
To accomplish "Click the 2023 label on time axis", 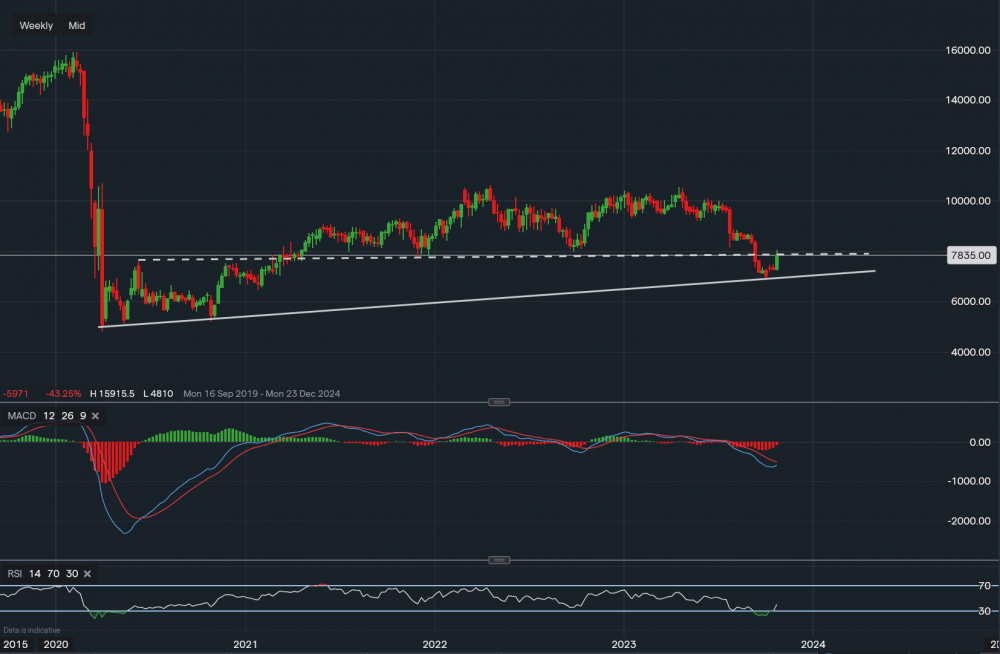I will (623, 645).
